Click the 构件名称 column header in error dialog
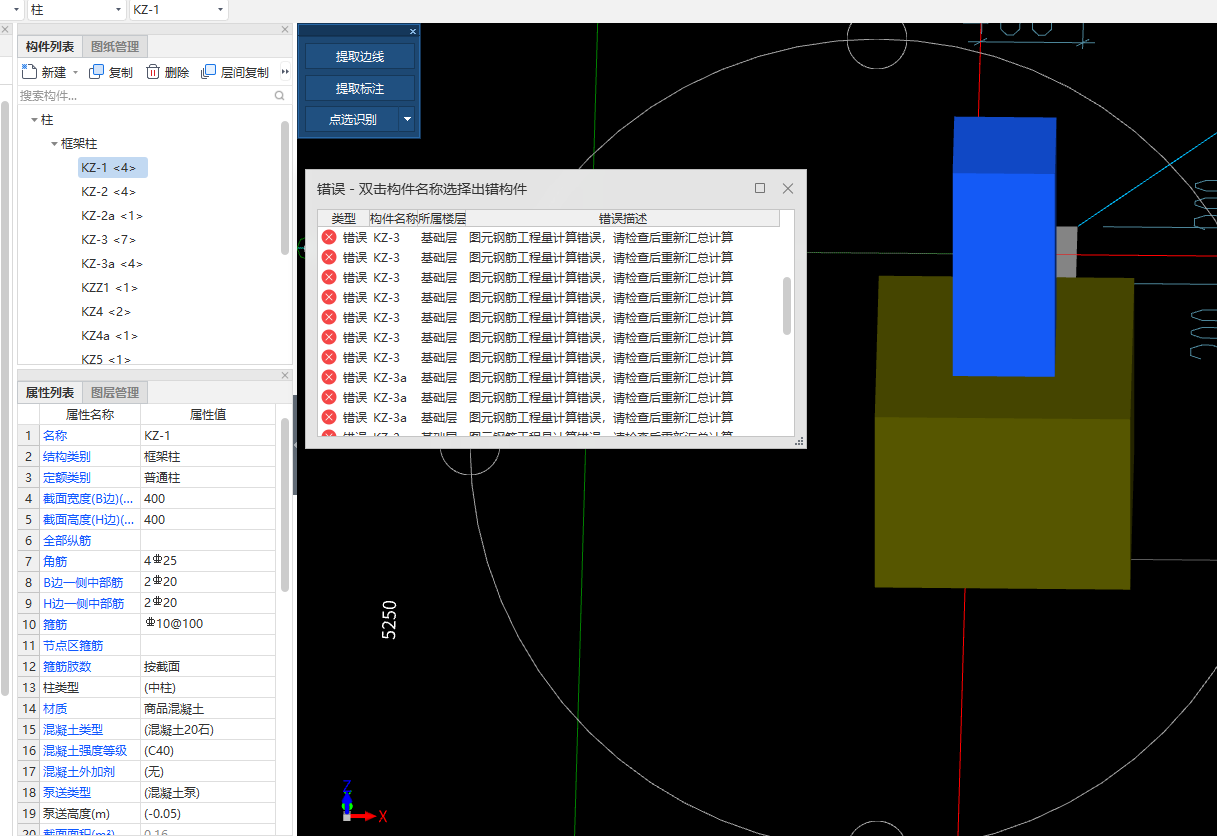 pyautogui.click(x=393, y=218)
